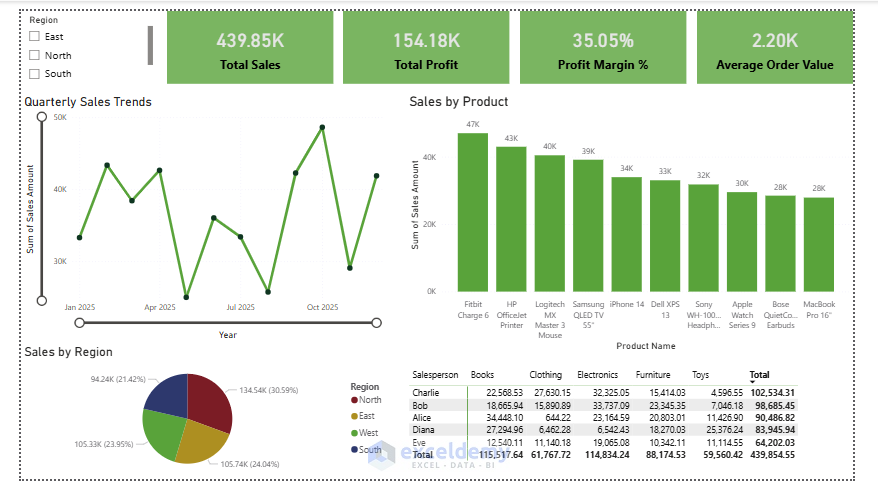Click the Apple Watch Series 9 bar
This screenshot has height=487, width=878.
pyautogui.click(x=742, y=242)
